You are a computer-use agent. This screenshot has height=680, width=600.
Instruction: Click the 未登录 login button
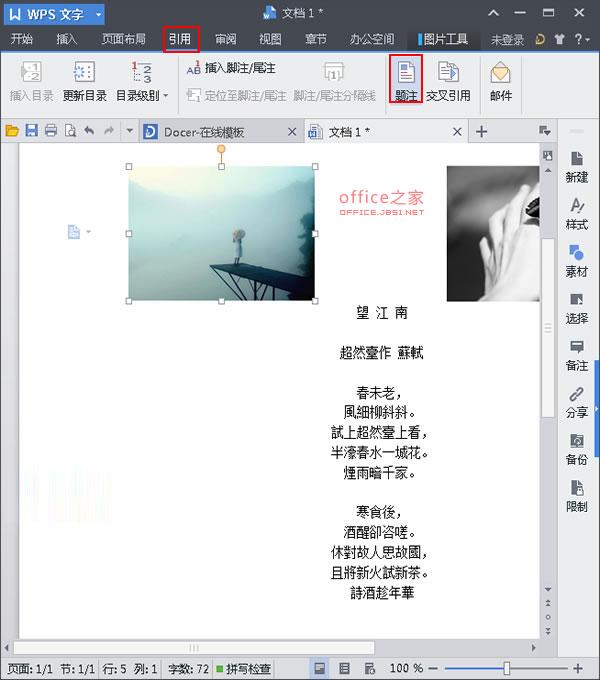tap(508, 40)
